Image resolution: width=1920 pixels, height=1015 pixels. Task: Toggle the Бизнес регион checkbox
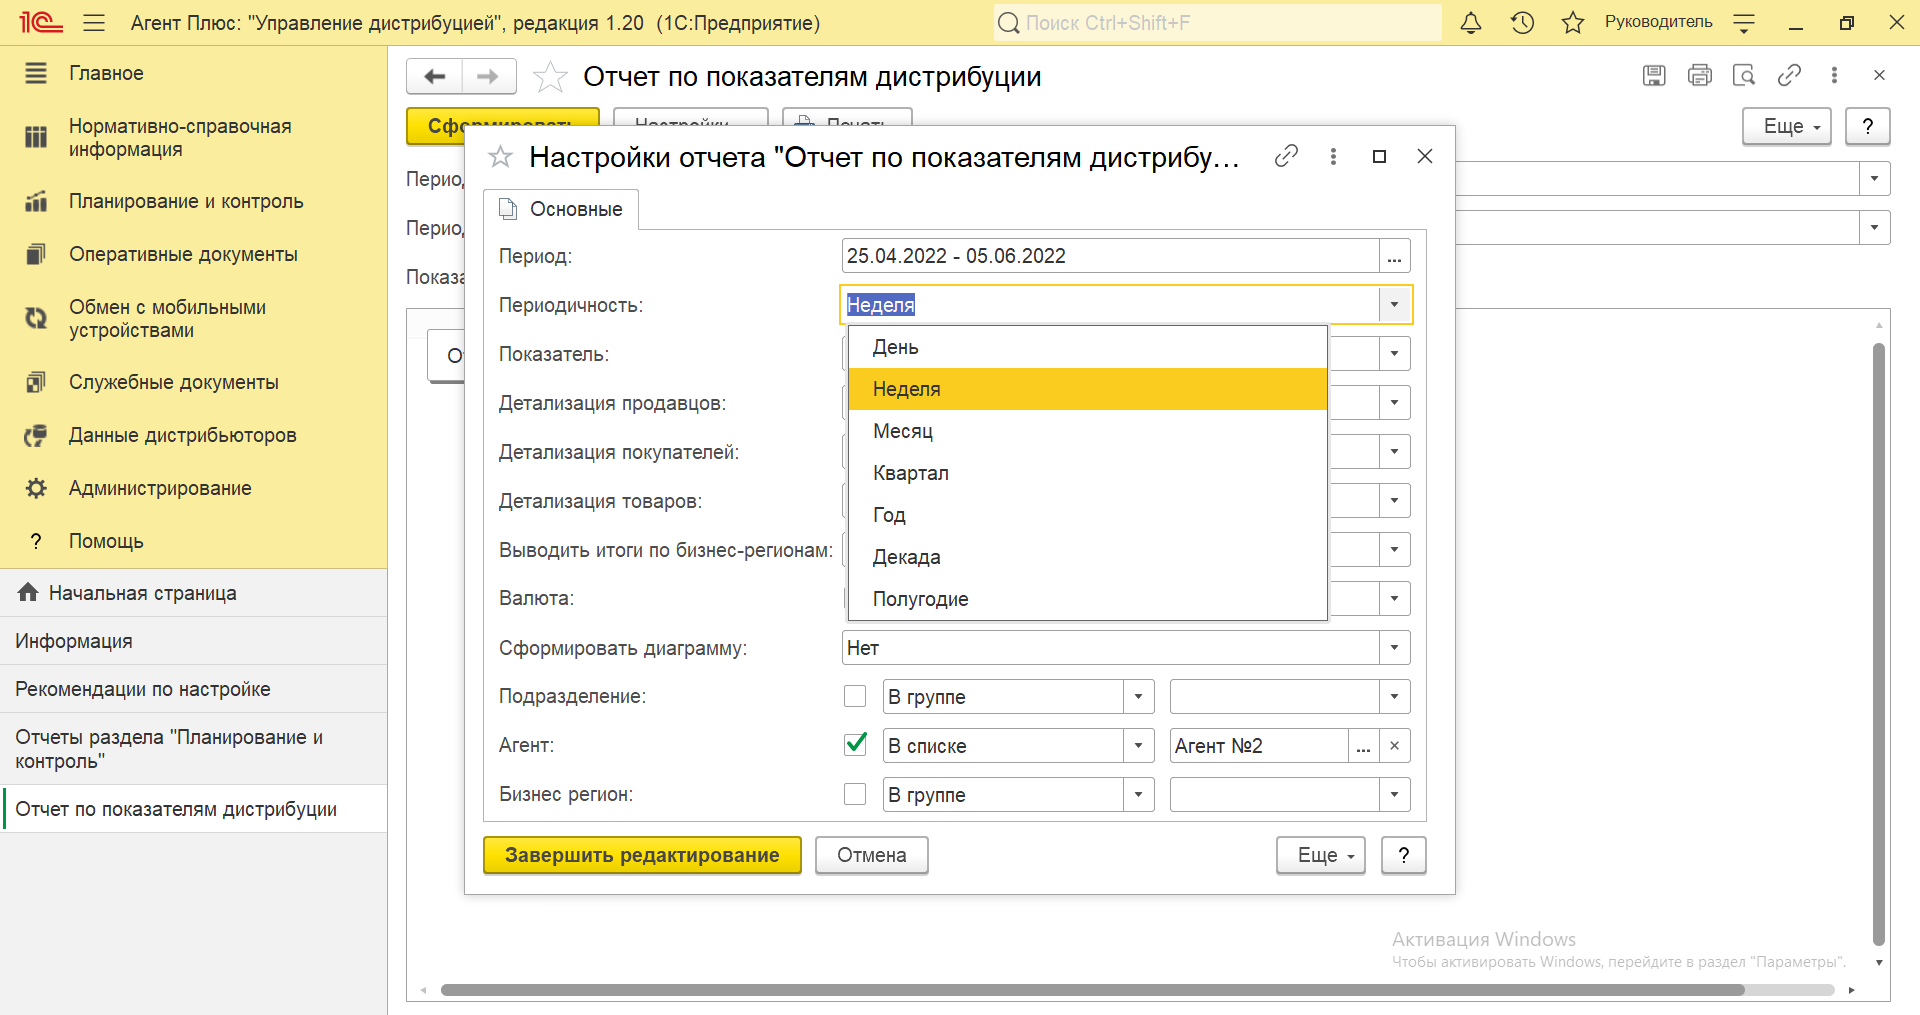pyautogui.click(x=855, y=794)
